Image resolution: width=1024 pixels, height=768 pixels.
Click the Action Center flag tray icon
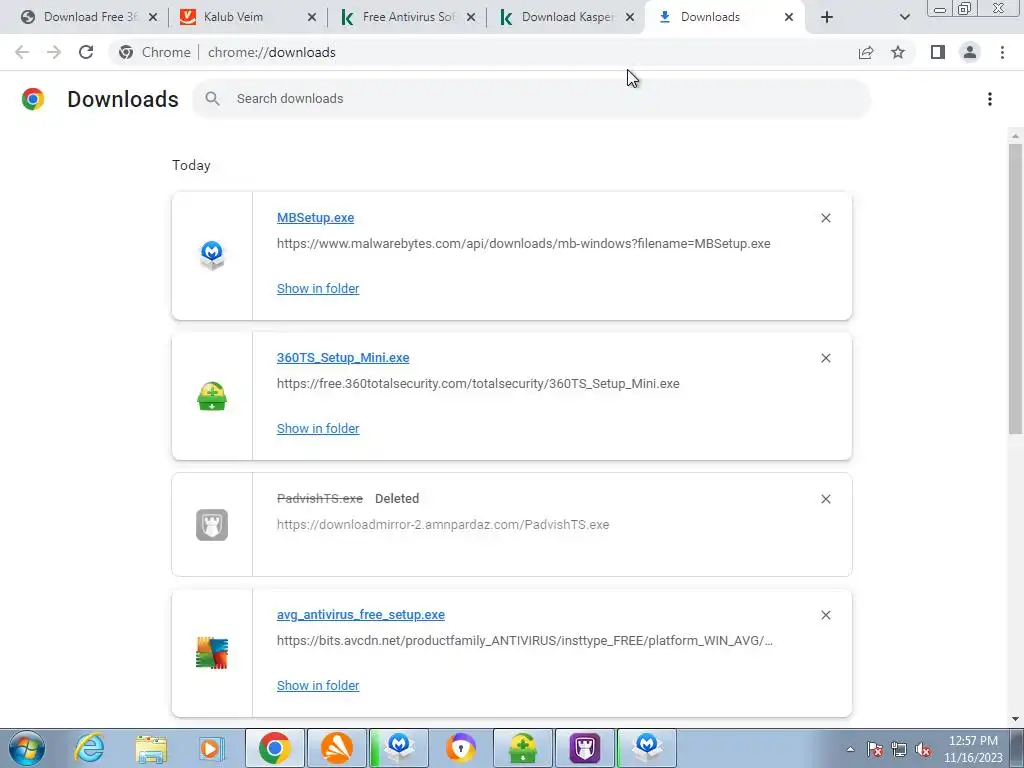point(875,749)
